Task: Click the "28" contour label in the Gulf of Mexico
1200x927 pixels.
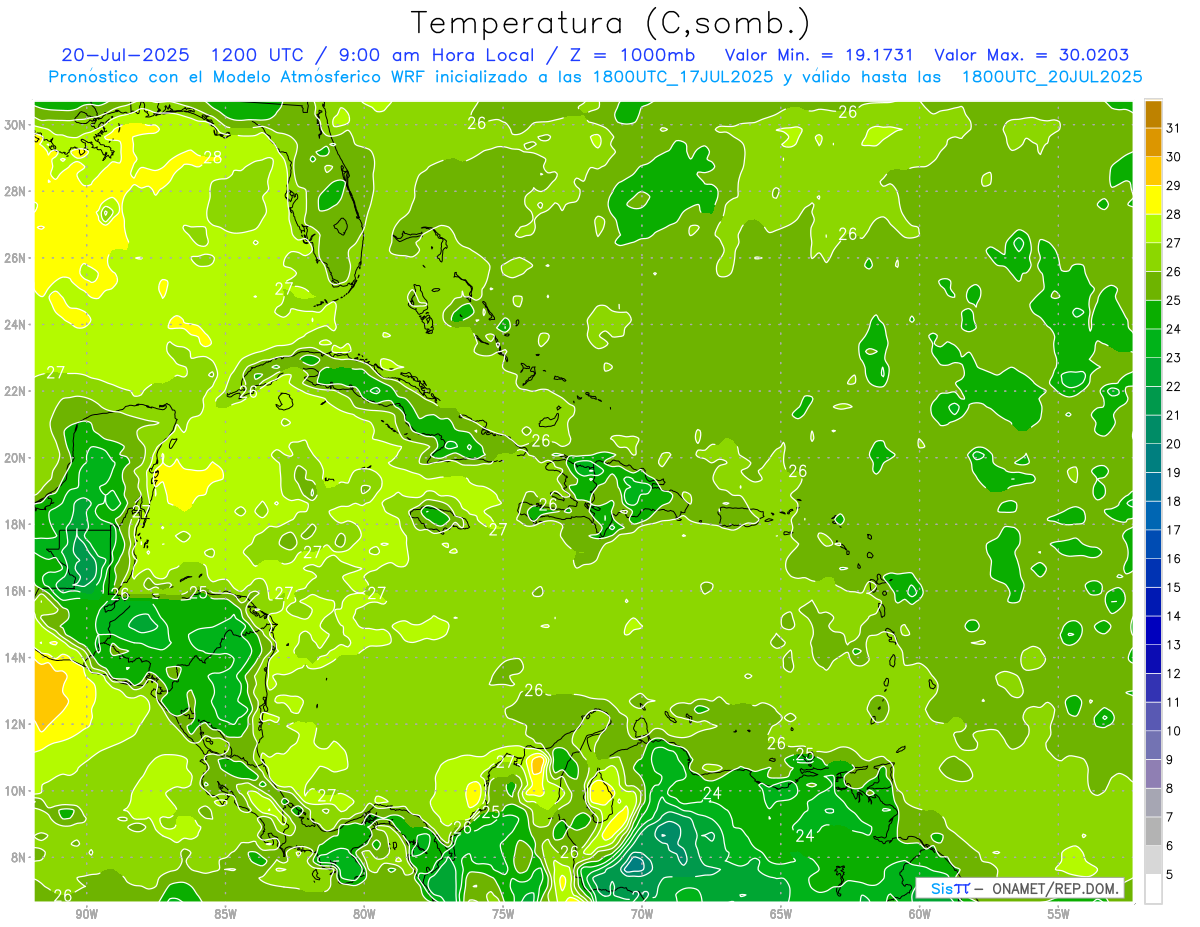Action: [x=212, y=157]
